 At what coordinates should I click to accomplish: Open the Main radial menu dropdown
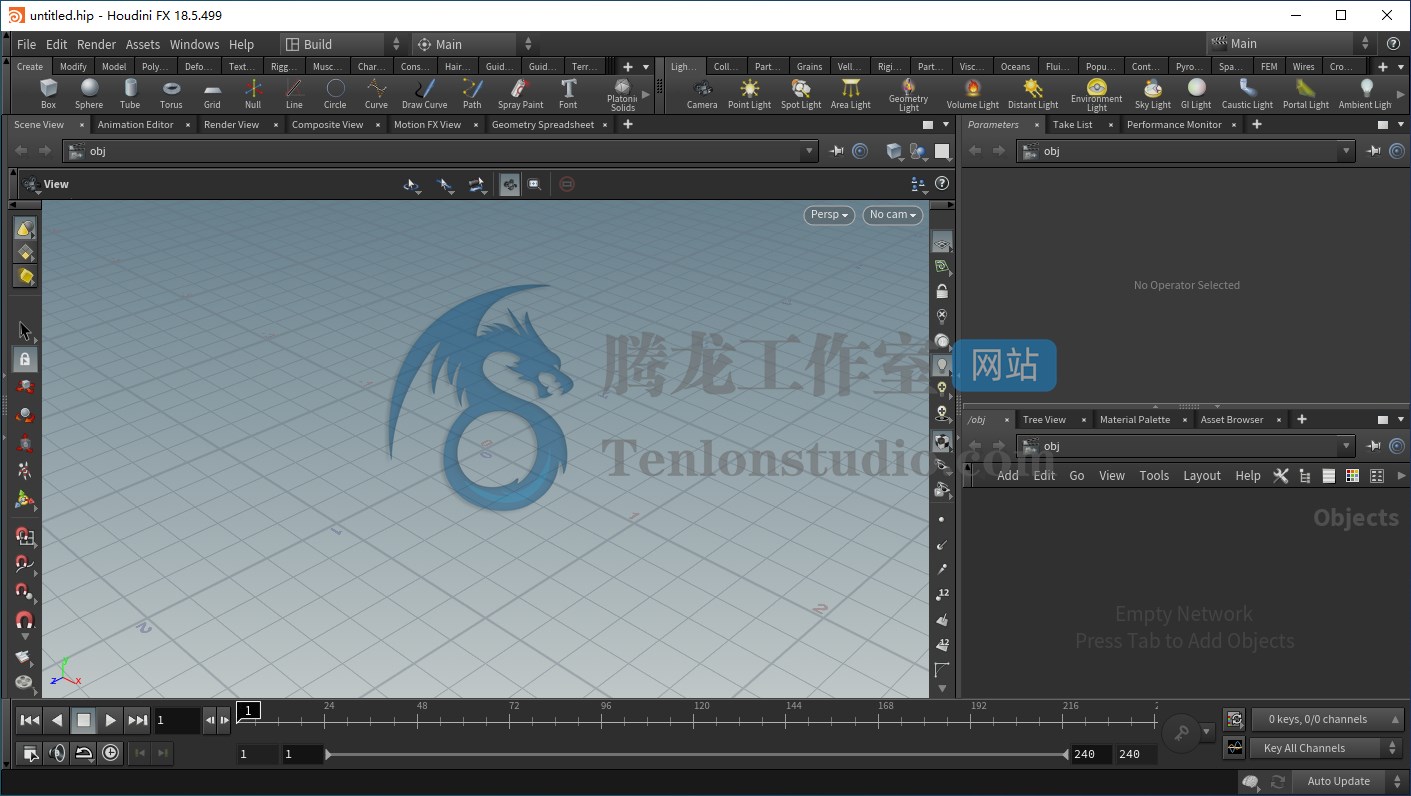(x=474, y=44)
